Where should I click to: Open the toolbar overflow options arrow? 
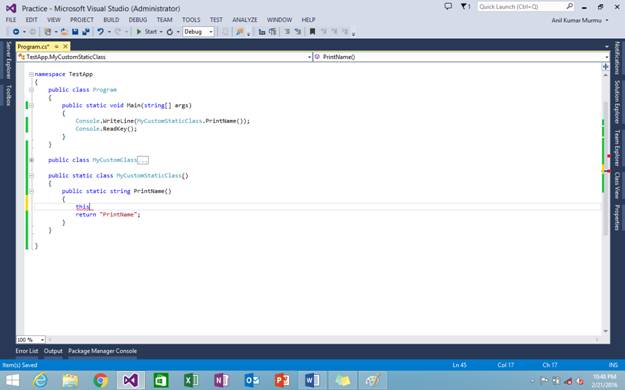pos(354,34)
